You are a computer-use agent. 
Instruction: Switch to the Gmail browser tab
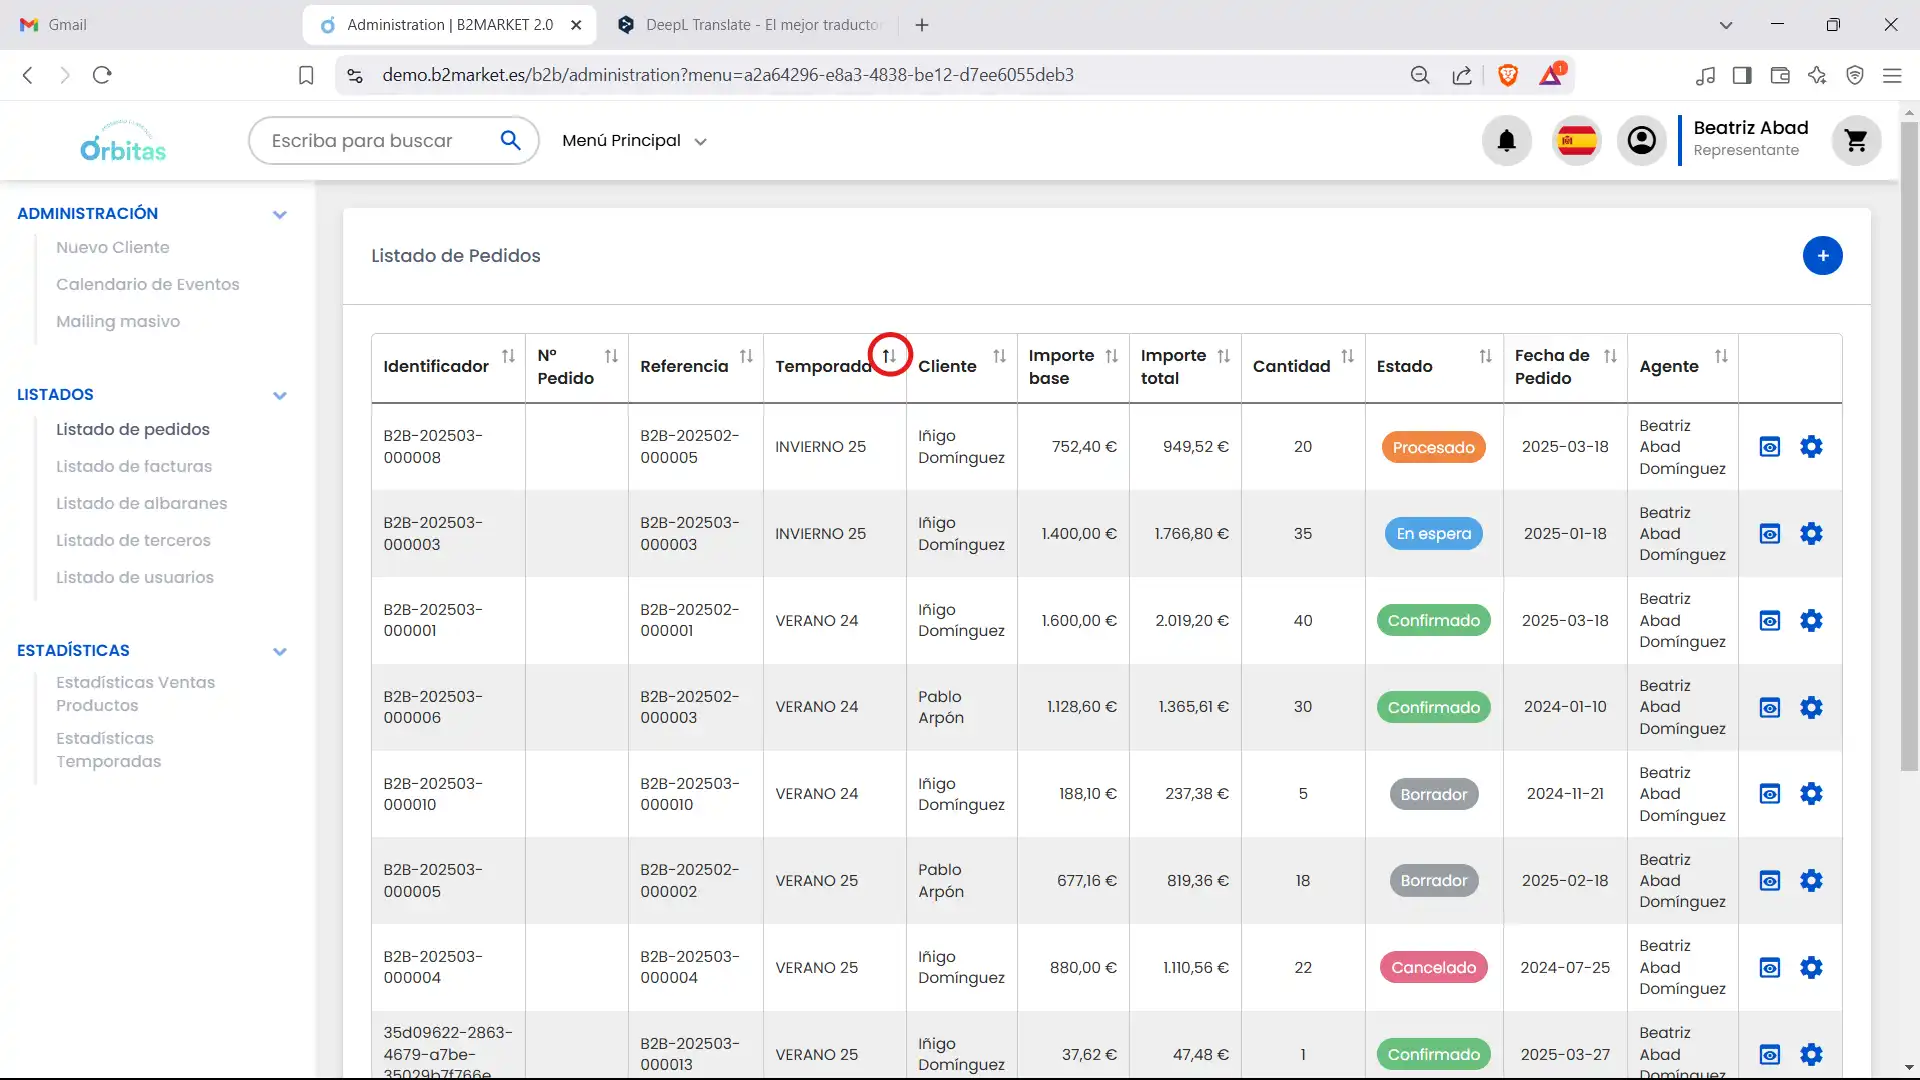(x=55, y=25)
